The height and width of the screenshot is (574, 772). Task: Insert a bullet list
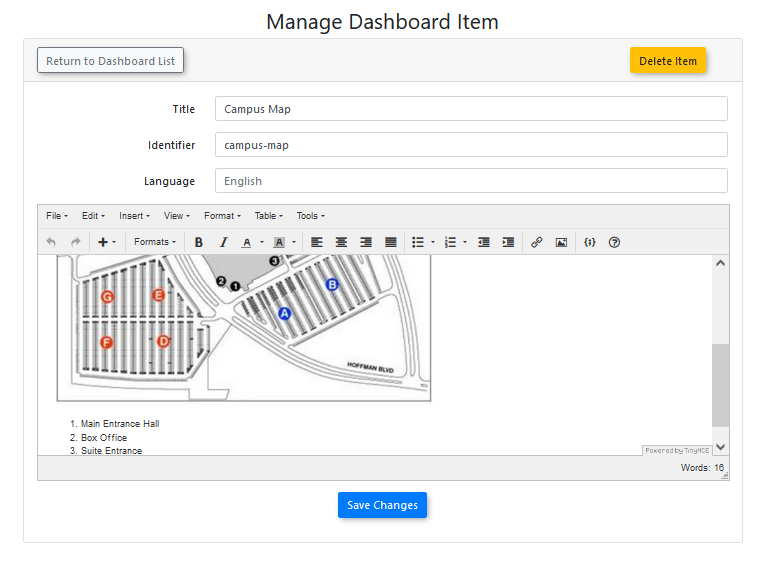coord(418,242)
